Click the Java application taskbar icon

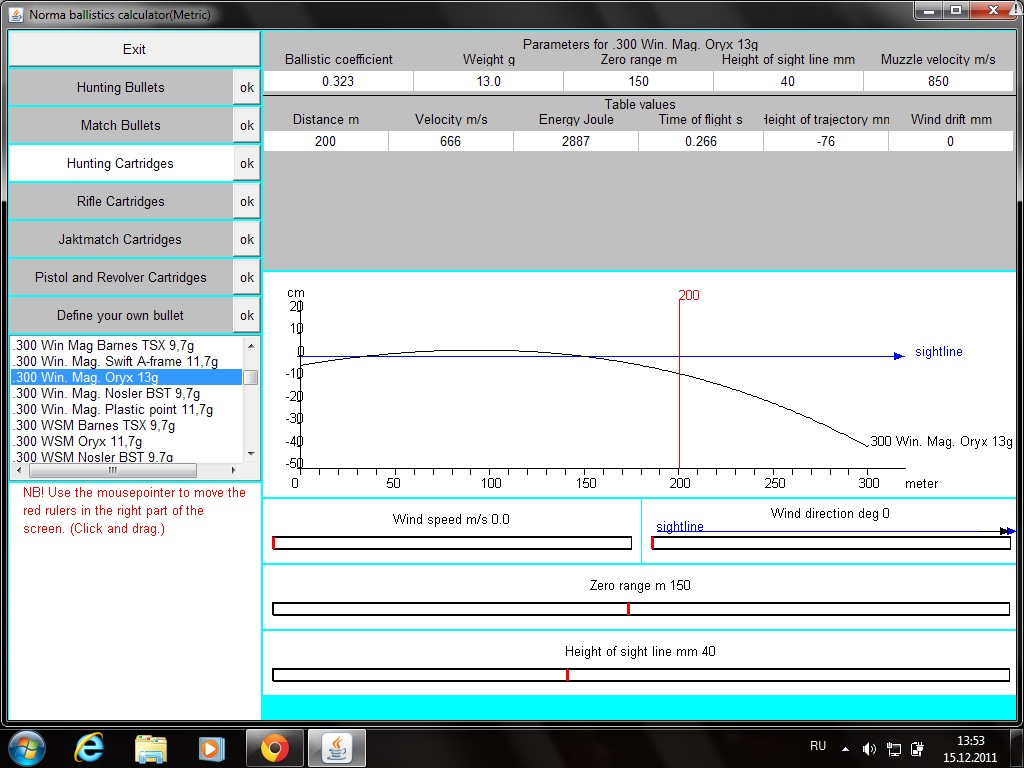point(337,747)
